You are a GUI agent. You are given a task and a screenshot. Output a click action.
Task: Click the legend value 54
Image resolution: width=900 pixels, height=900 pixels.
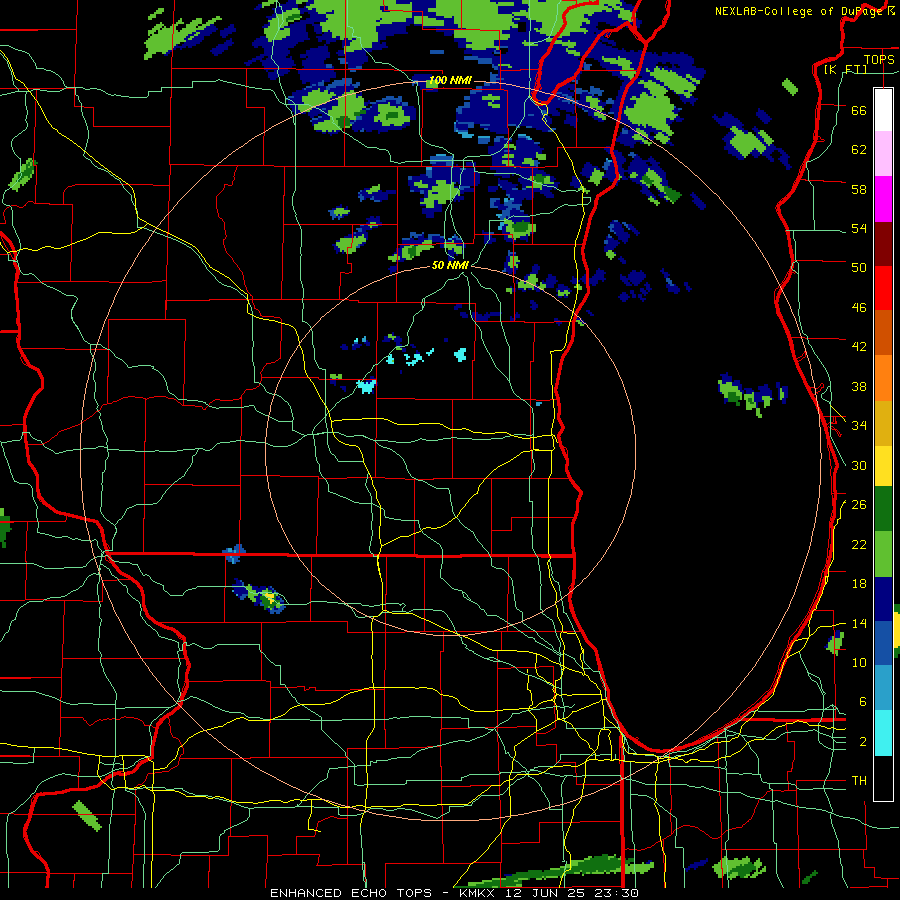coord(859,228)
